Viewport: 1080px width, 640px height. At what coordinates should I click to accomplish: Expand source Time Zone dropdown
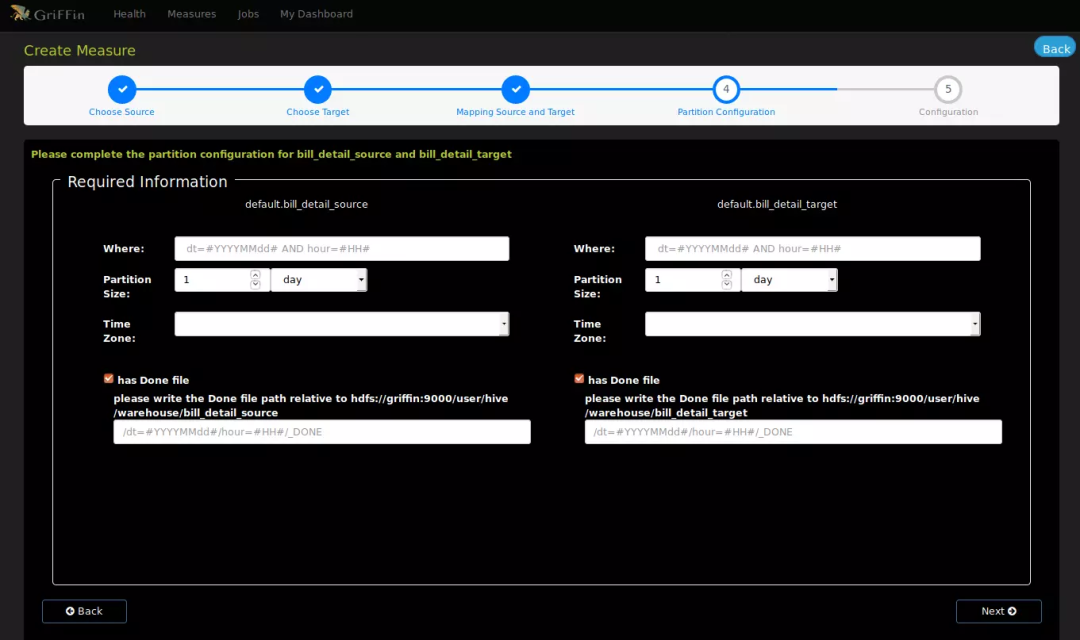coord(342,324)
